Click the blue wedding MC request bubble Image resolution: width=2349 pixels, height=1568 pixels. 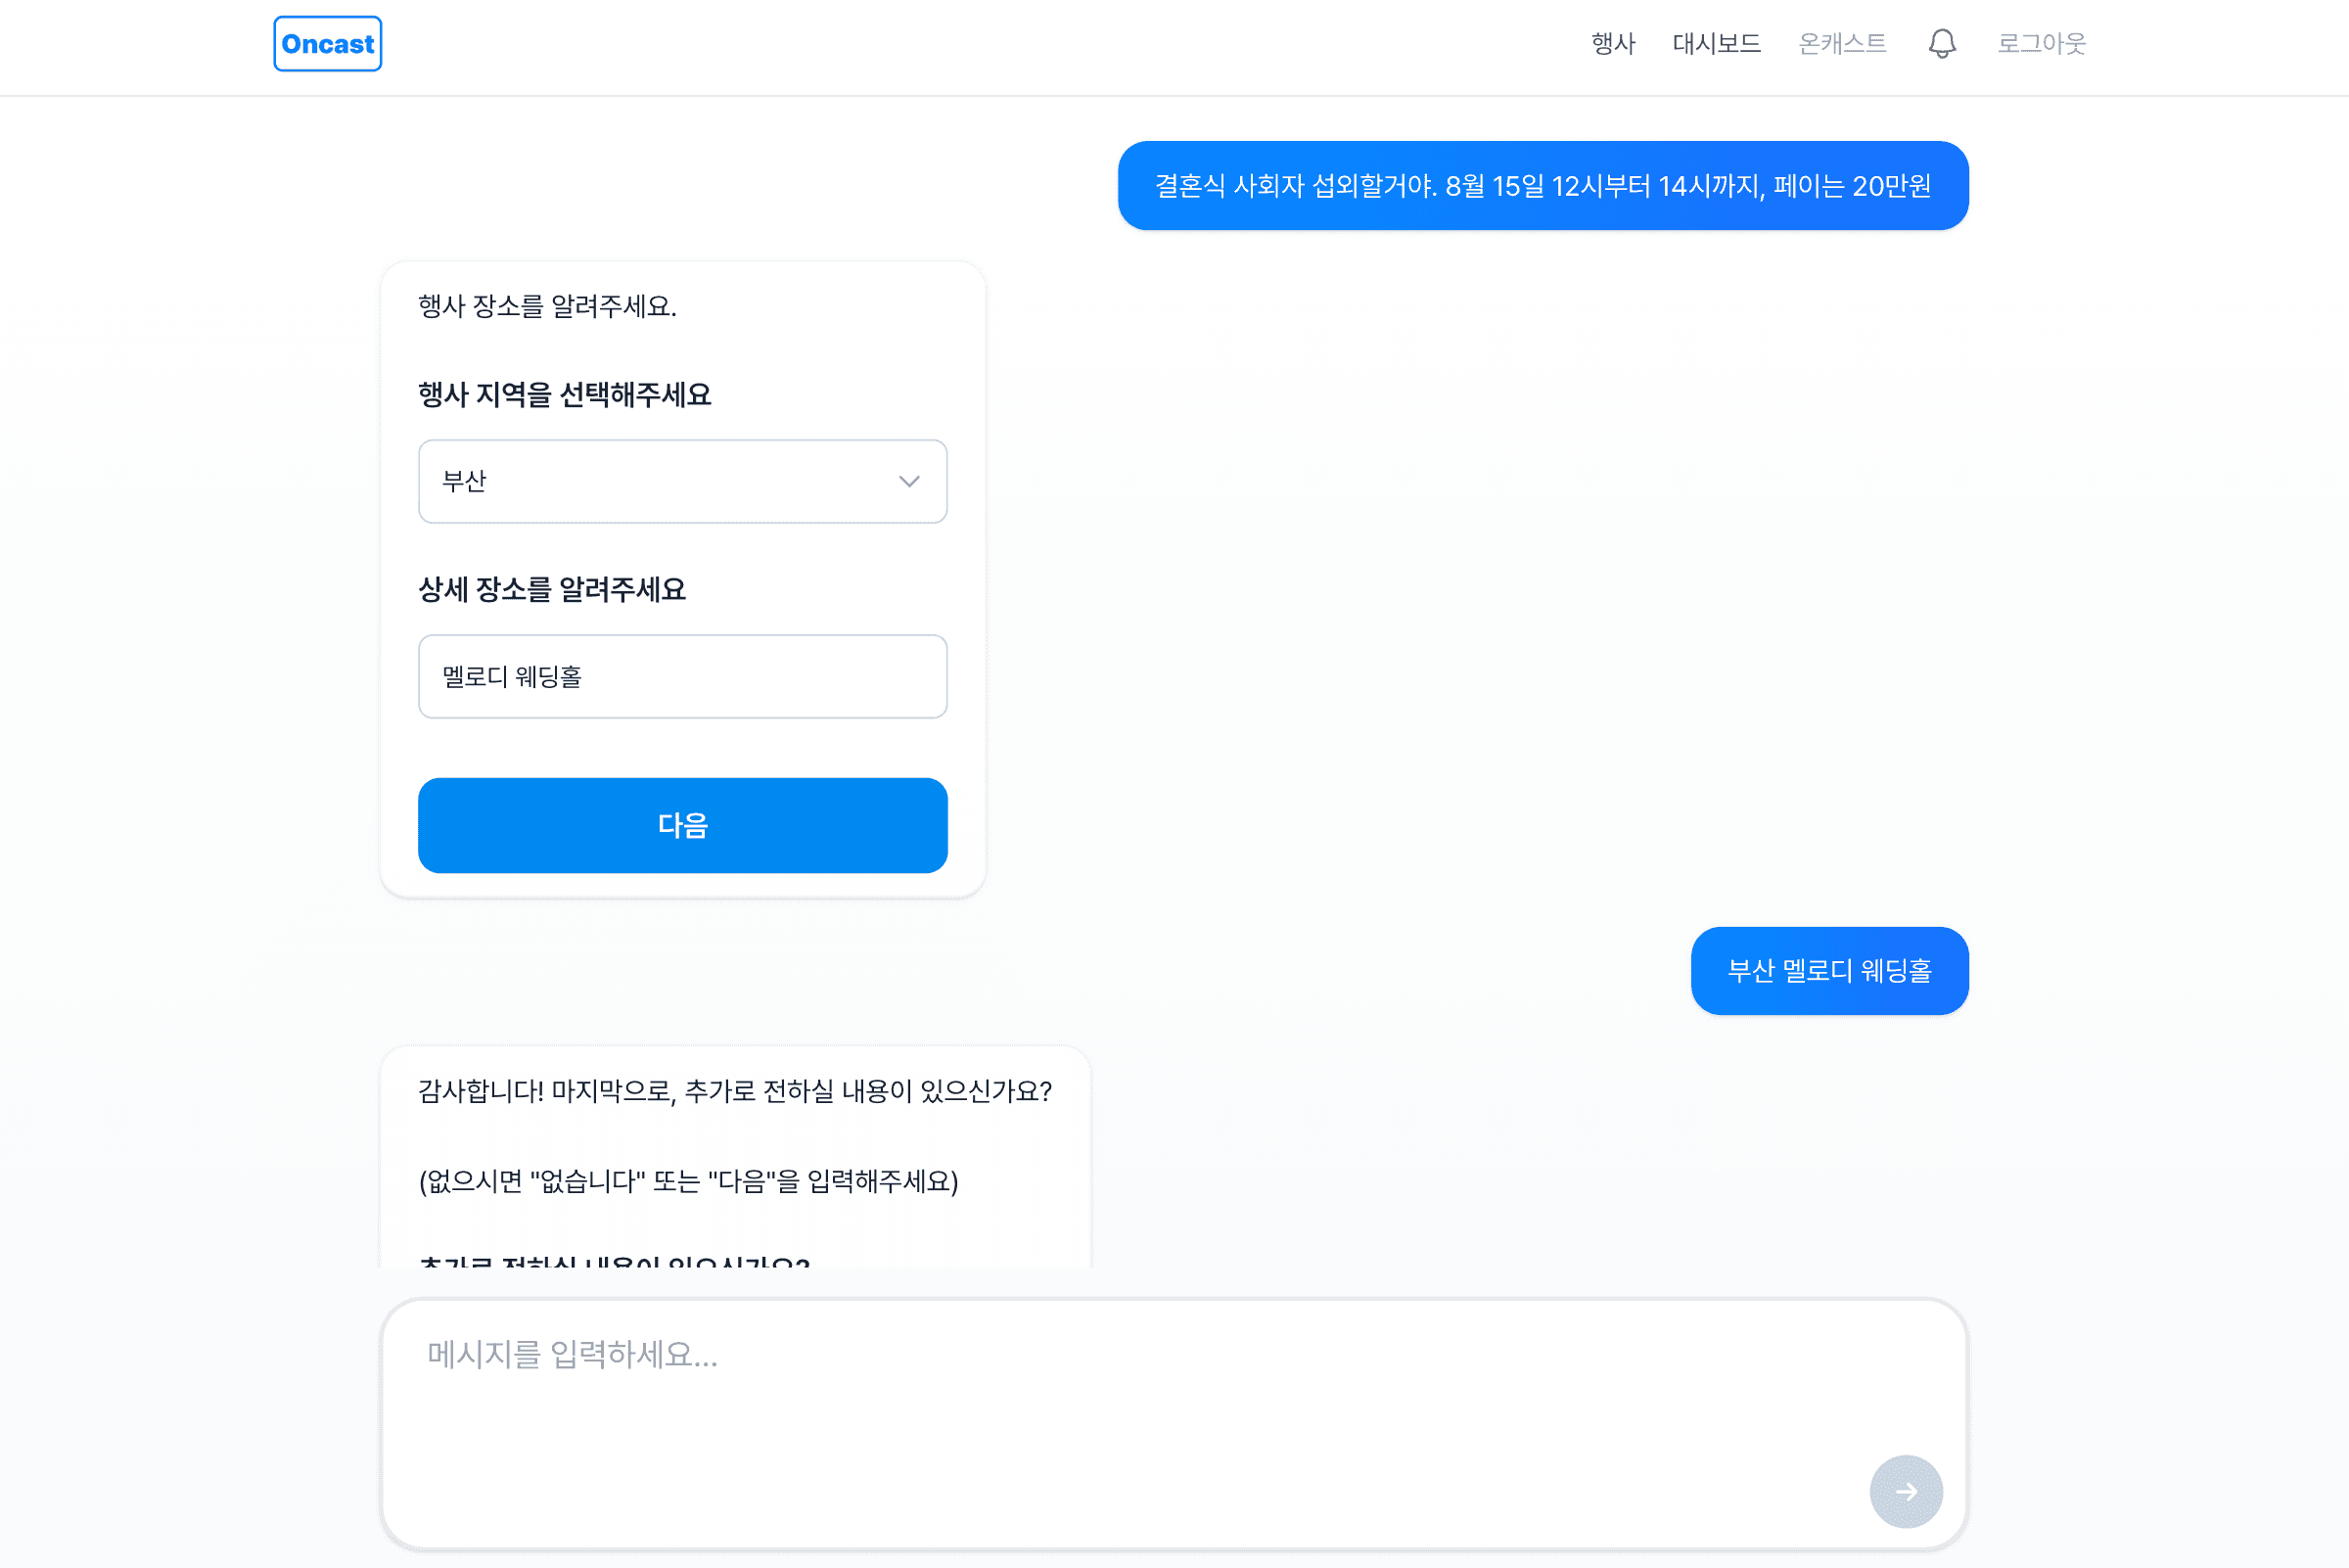click(1544, 185)
